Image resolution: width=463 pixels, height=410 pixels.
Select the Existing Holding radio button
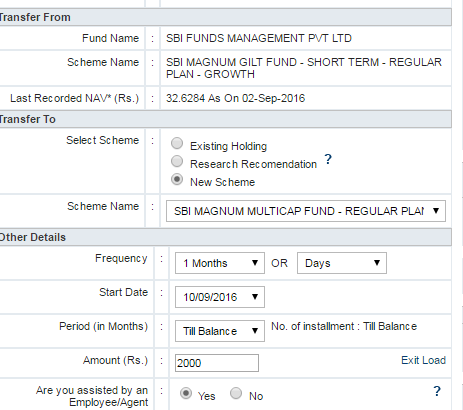pyautogui.click(x=177, y=143)
